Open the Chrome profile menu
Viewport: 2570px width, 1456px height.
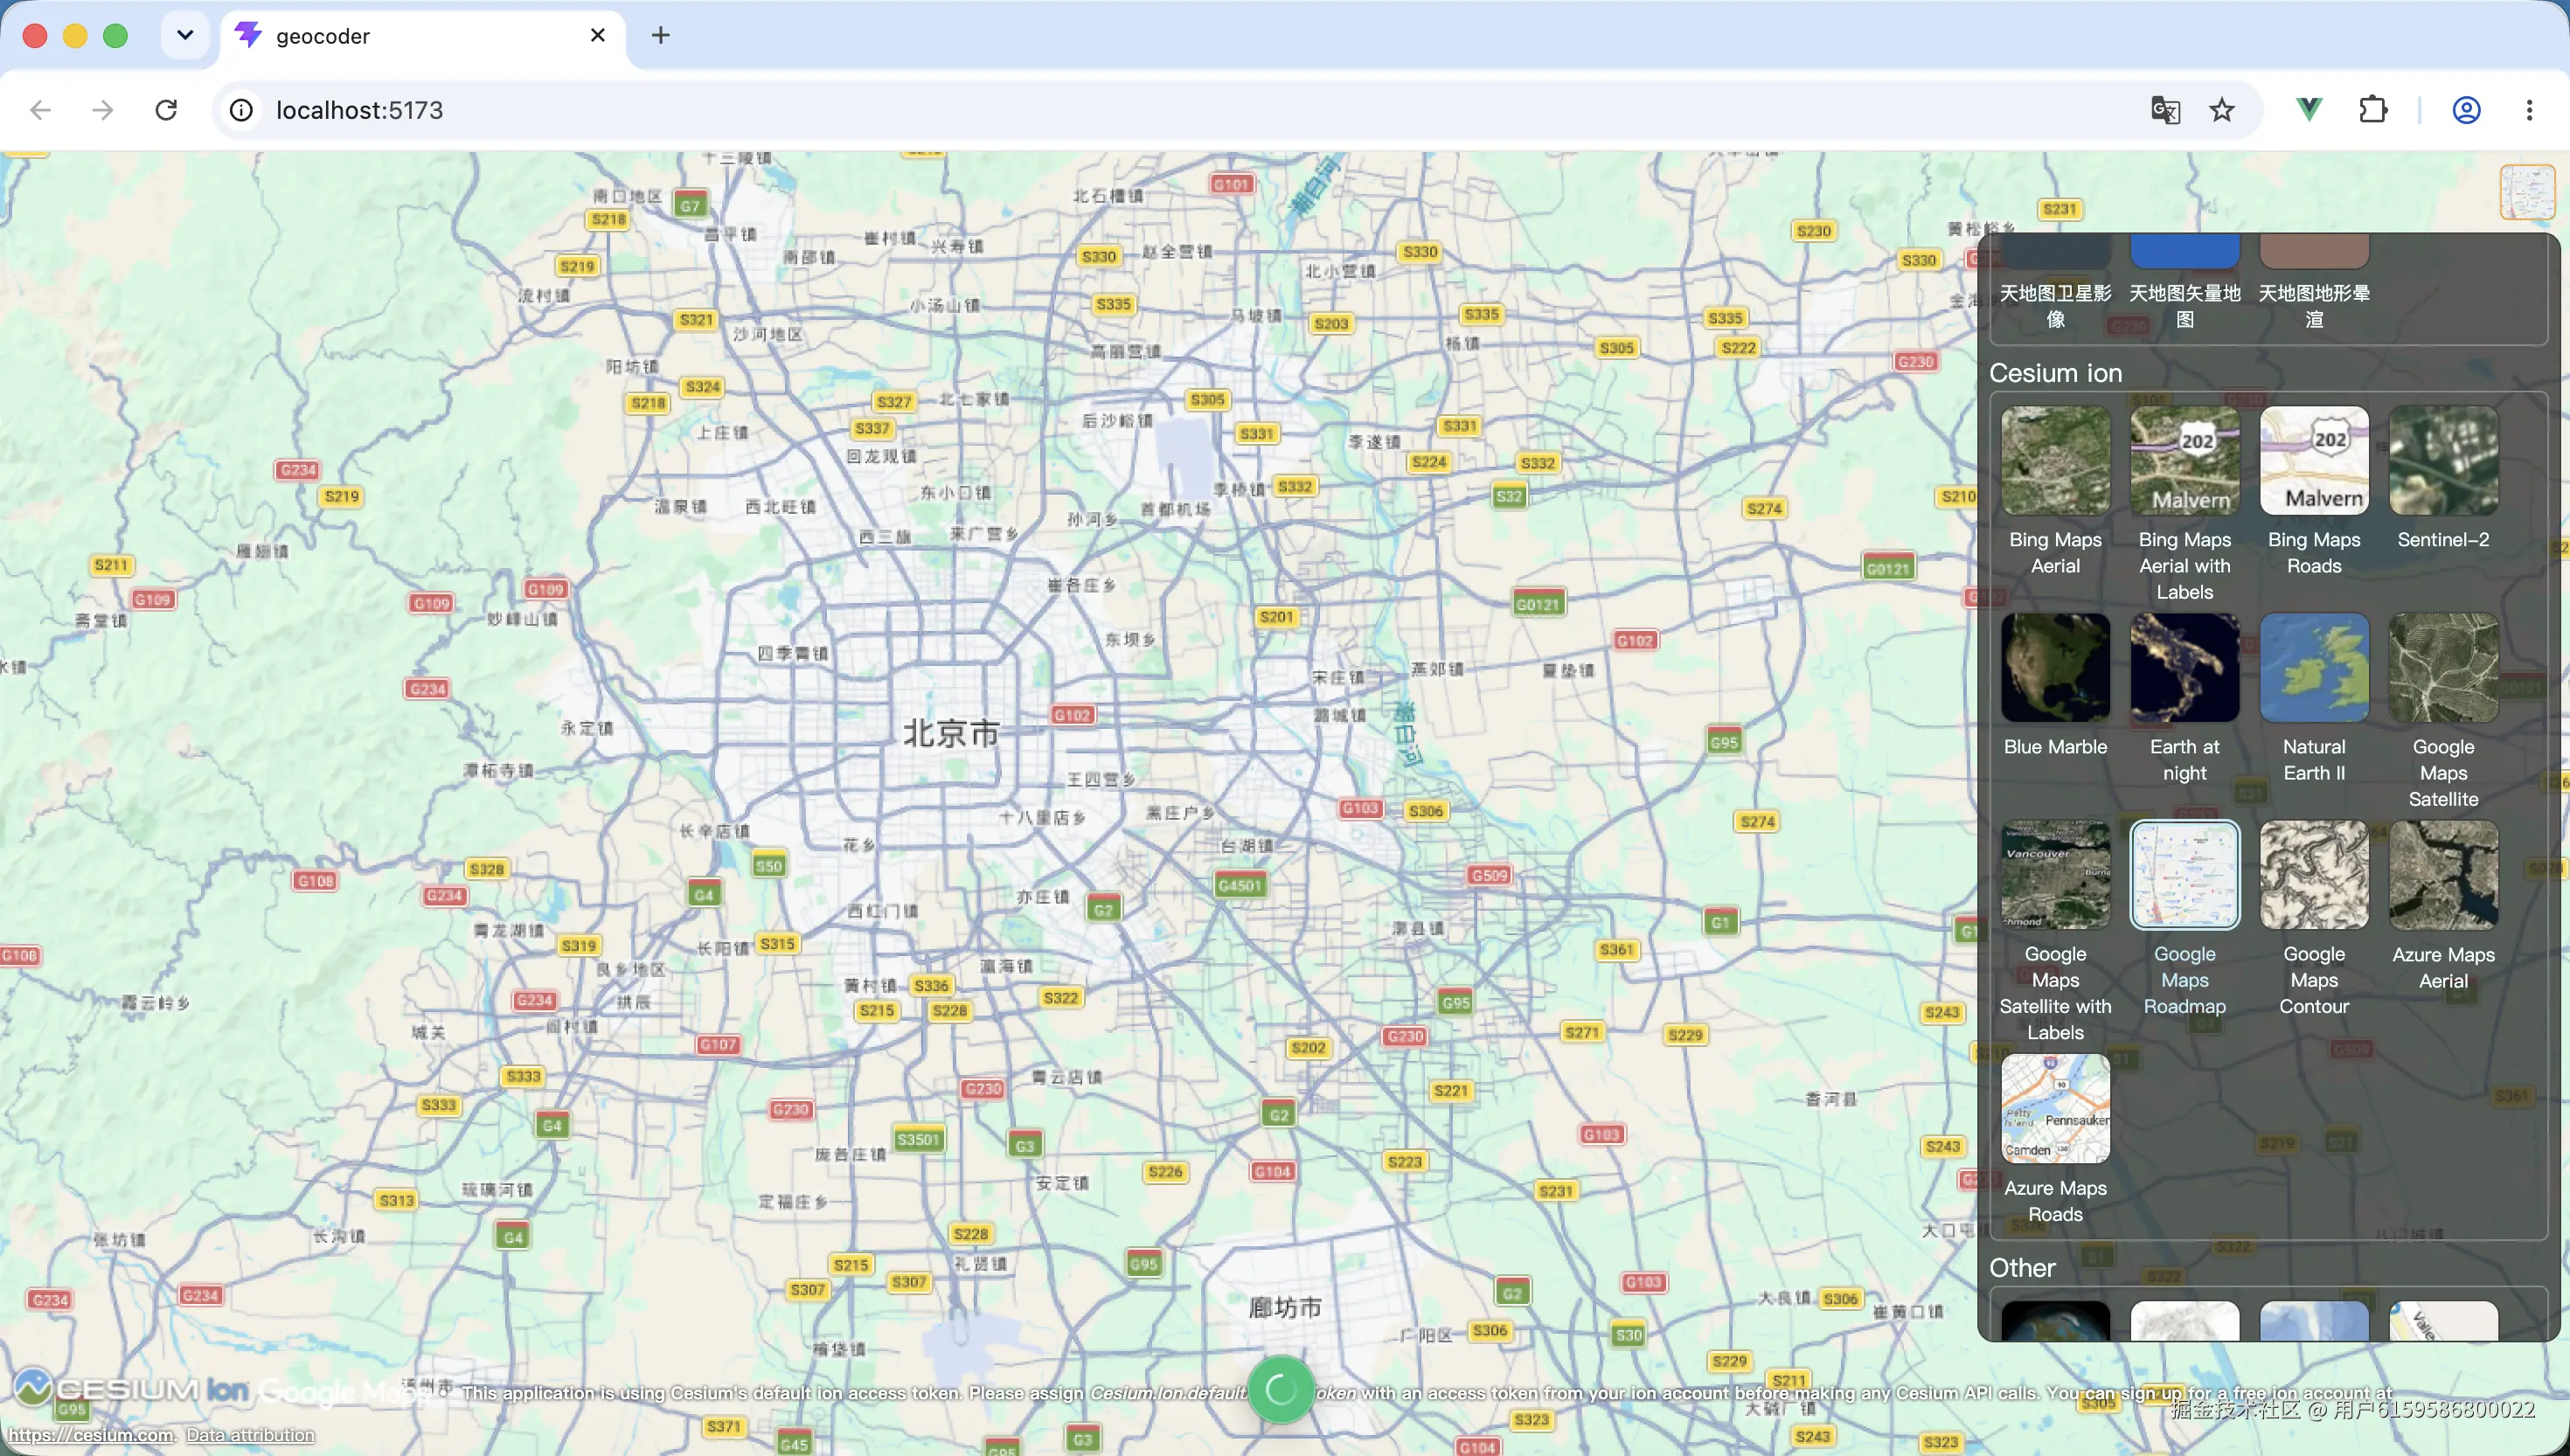pyautogui.click(x=2466, y=110)
